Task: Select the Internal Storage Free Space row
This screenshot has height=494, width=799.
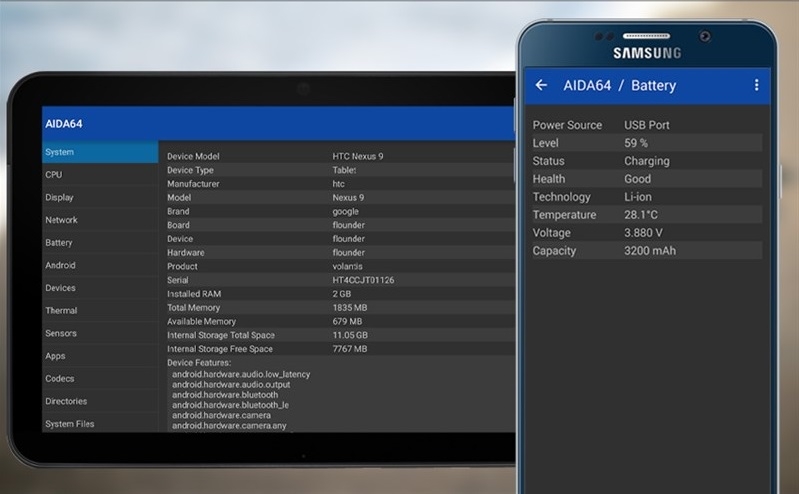Action: tap(340, 349)
